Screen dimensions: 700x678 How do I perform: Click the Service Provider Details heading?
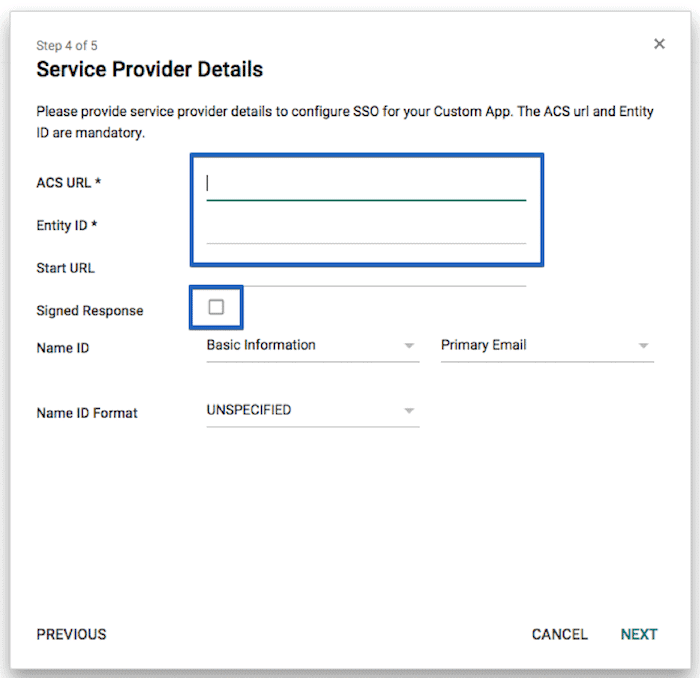[x=150, y=69]
